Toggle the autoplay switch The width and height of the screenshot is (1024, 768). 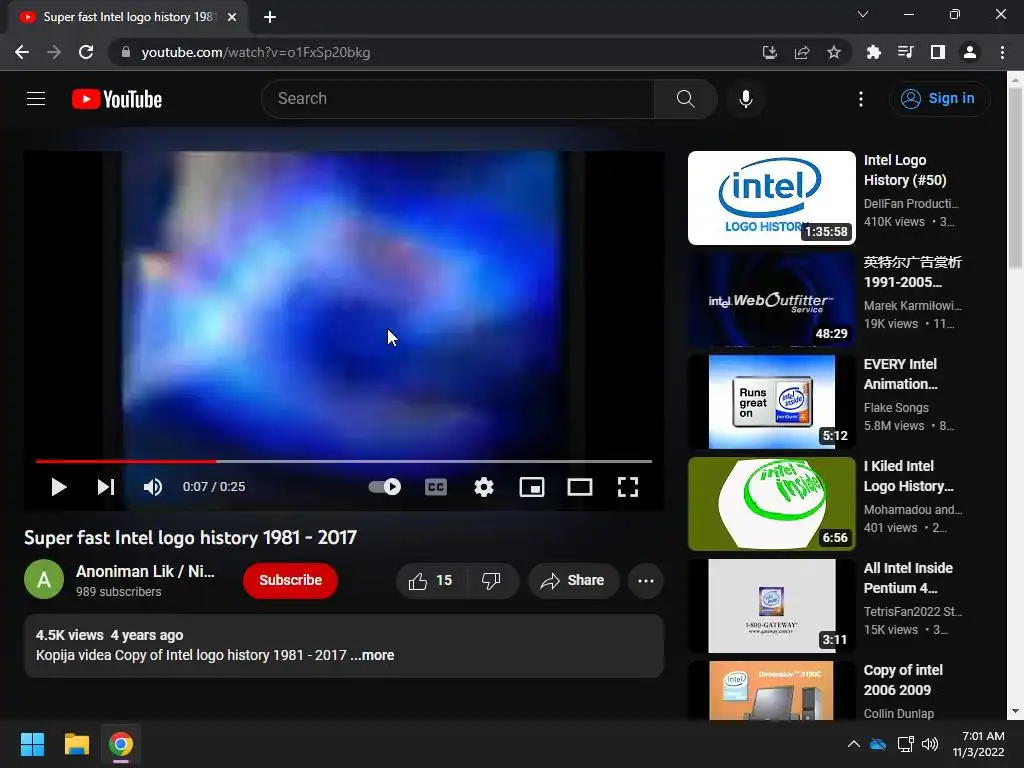pos(385,487)
